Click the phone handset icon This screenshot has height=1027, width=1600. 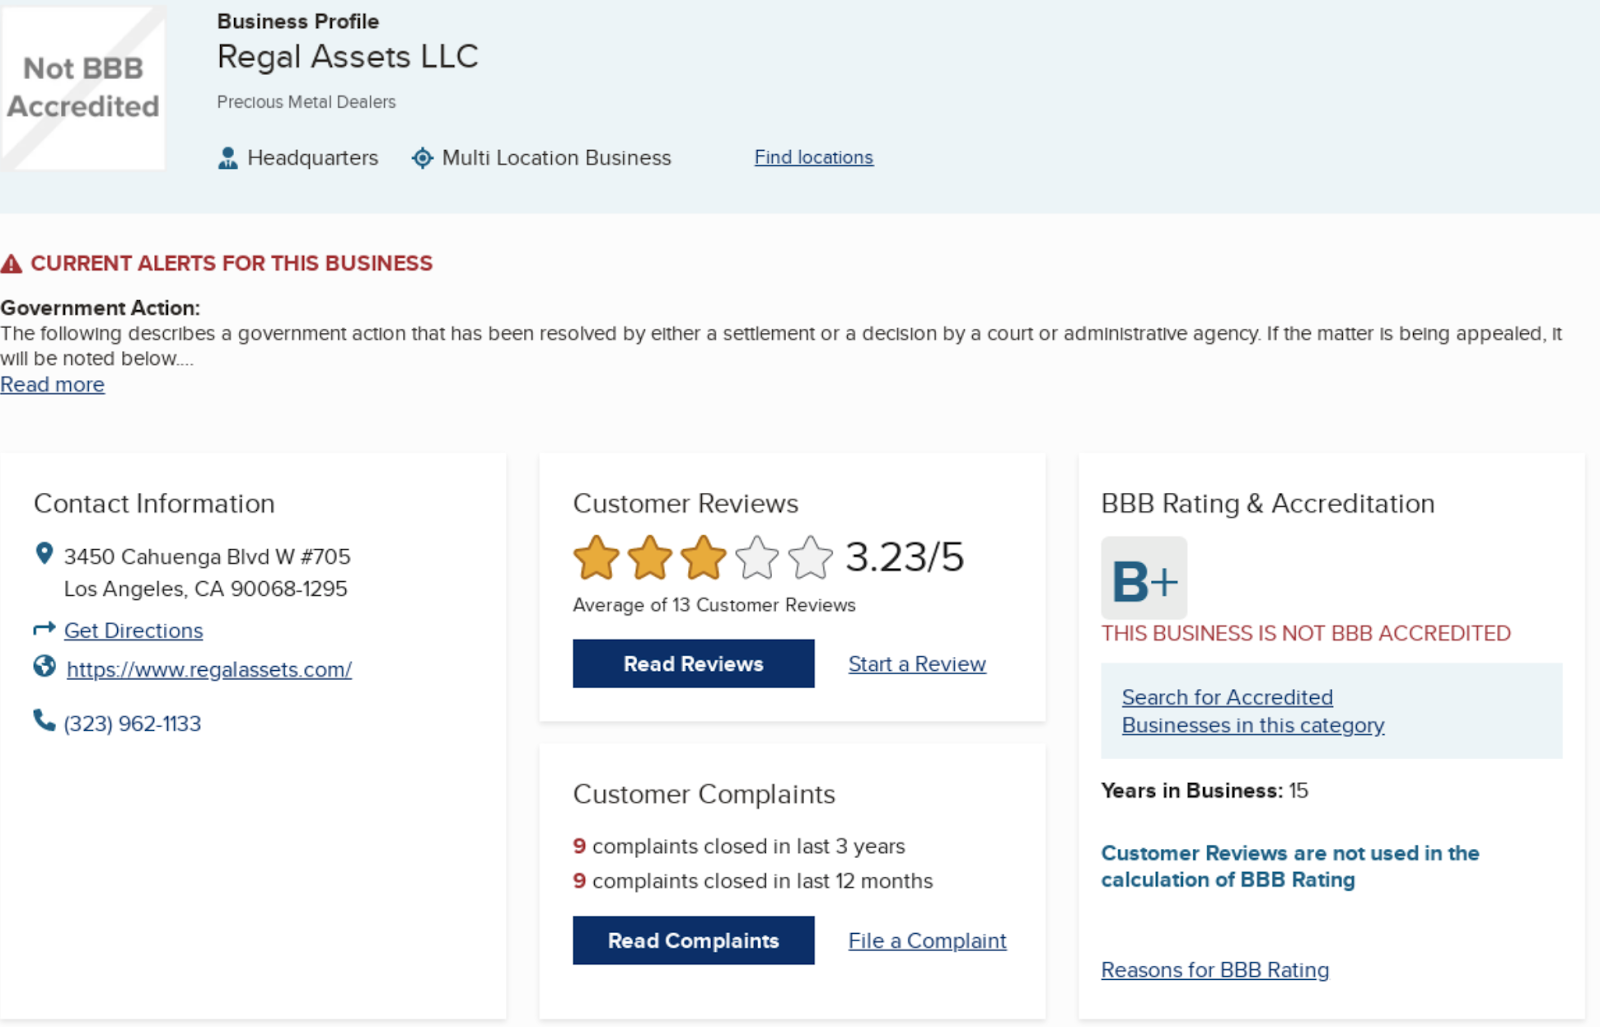point(44,720)
